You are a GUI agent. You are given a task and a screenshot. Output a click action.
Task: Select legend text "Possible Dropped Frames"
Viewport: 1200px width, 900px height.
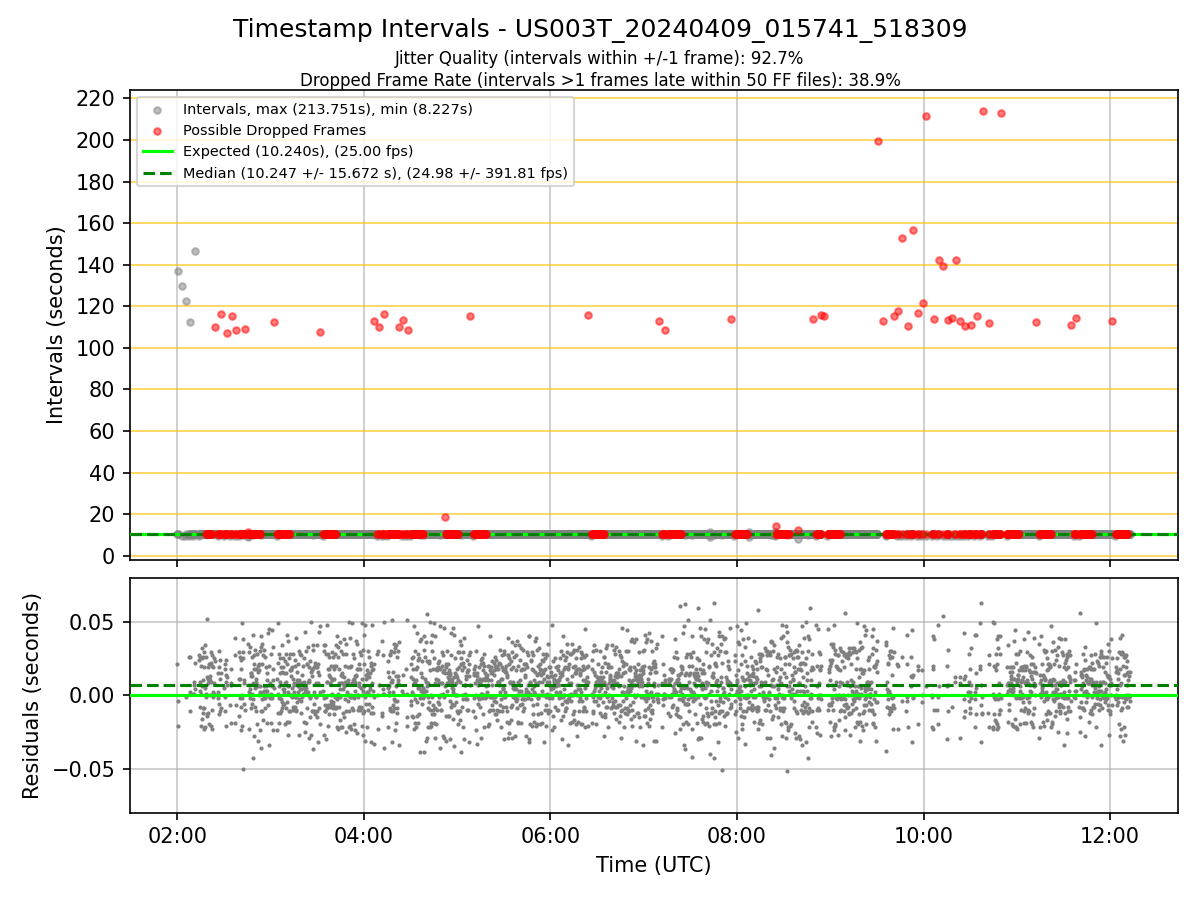[x=274, y=130]
